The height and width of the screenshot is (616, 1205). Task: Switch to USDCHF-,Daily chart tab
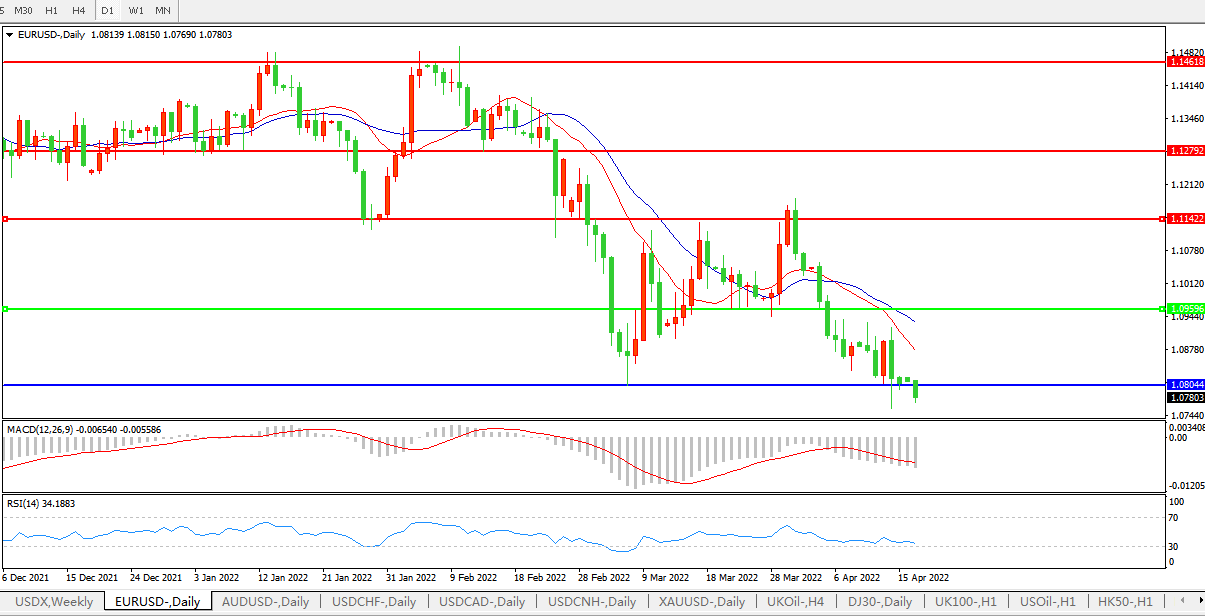(x=373, y=601)
